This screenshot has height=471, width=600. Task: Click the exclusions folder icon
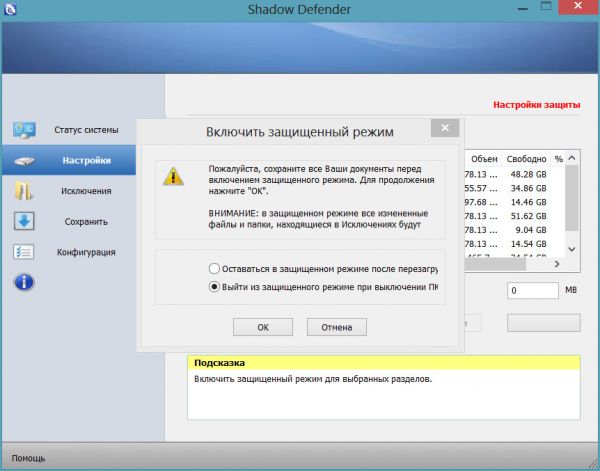point(23,191)
